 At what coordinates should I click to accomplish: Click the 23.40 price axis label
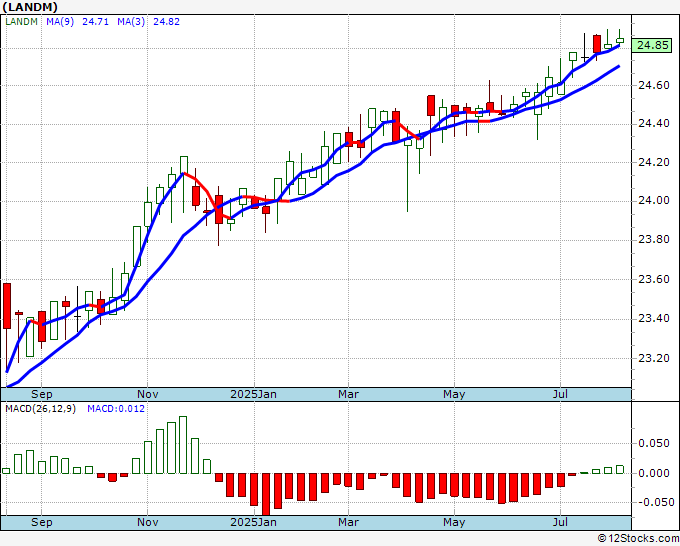pos(654,319)
